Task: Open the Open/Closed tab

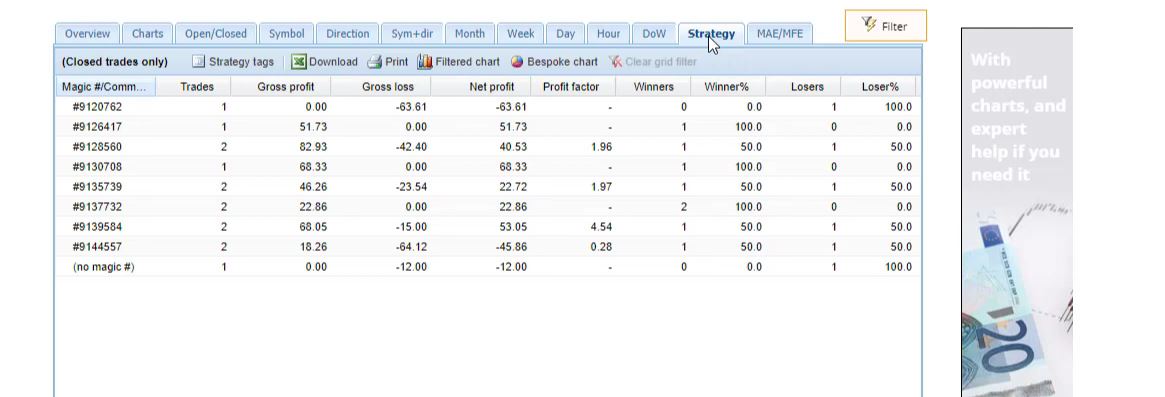Action: [215, 33]
